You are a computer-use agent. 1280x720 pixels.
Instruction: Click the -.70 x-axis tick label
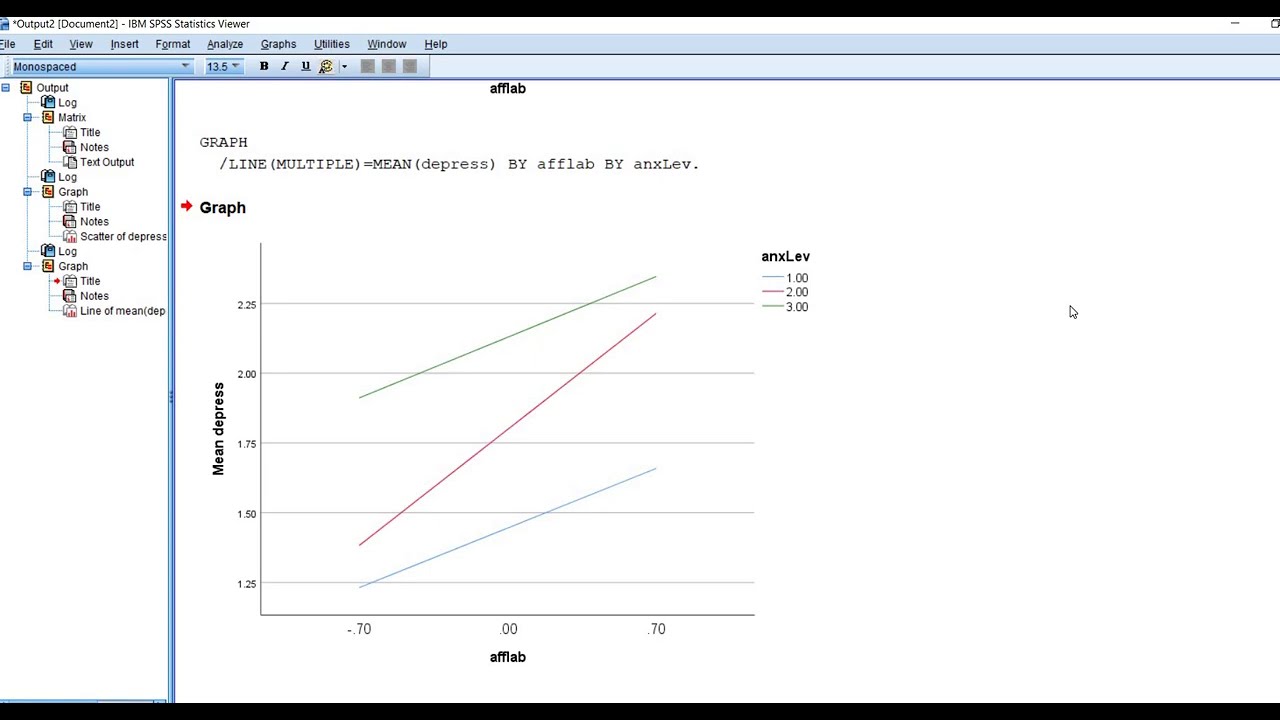point(359,629)
